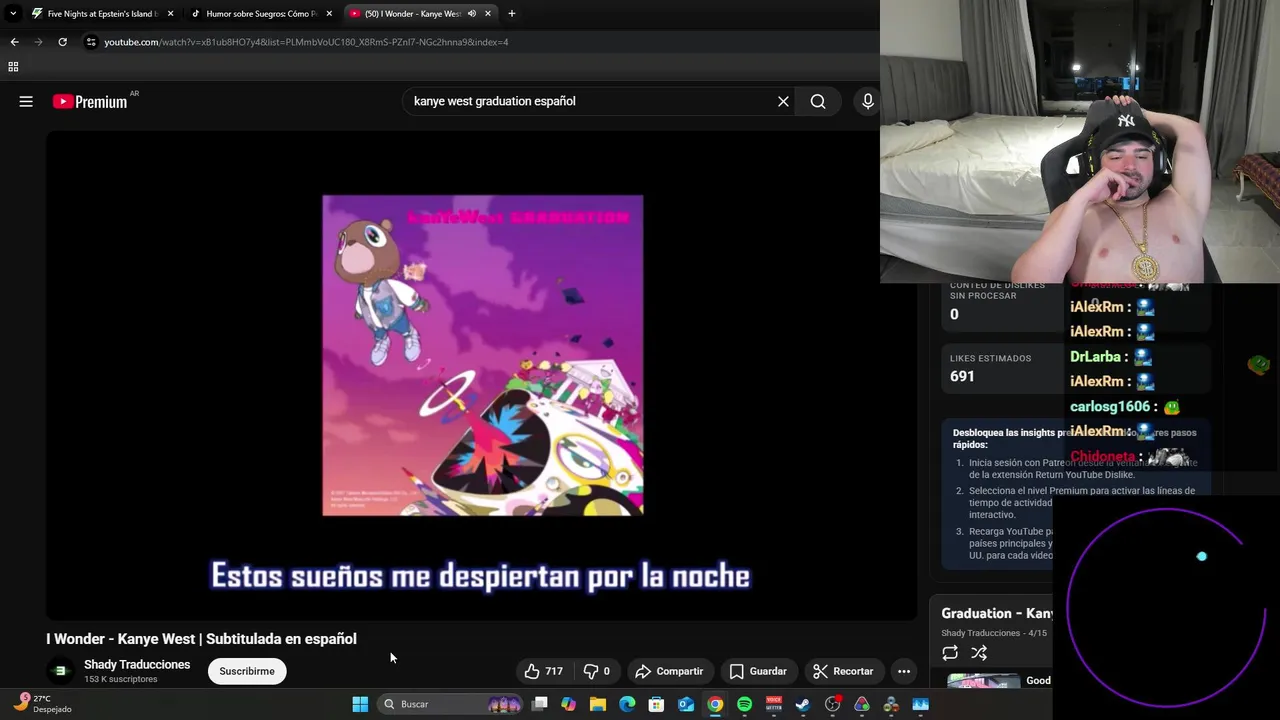Open the three-dot more actions menu
This screenshot has width=1280, height=720.
coord(904,671)
